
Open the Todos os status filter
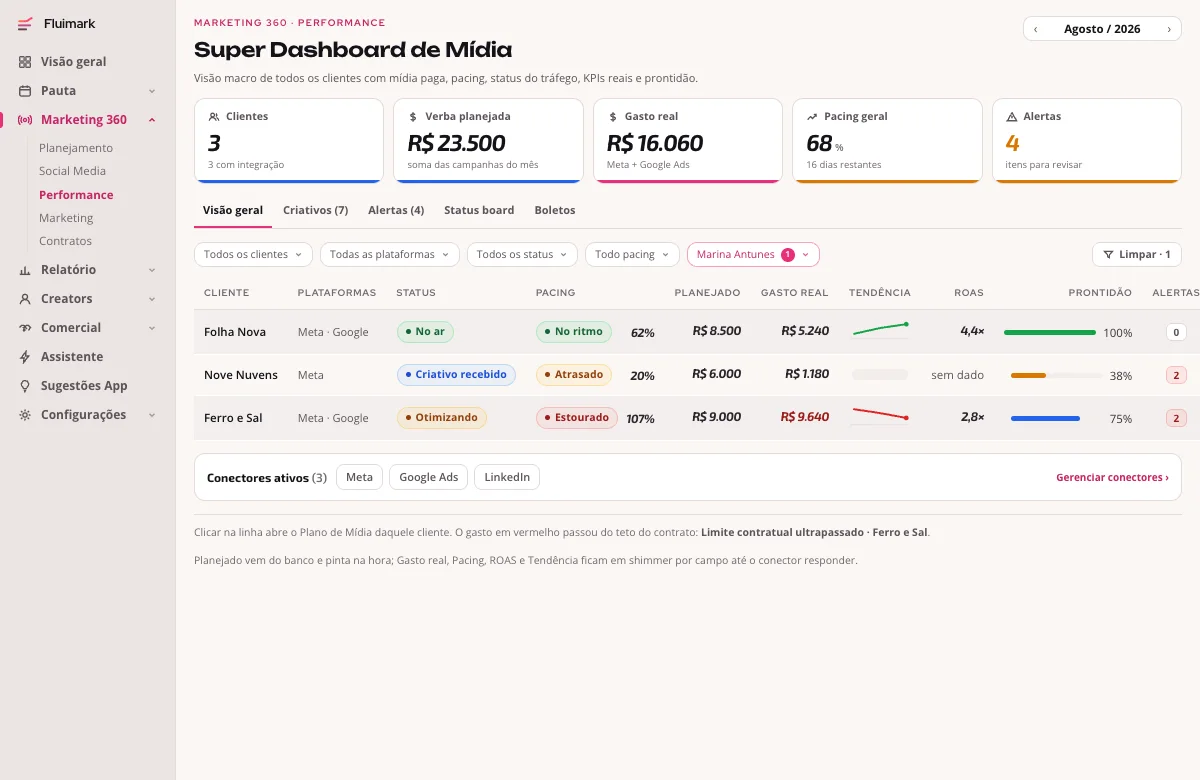click(x=522, y=255)
